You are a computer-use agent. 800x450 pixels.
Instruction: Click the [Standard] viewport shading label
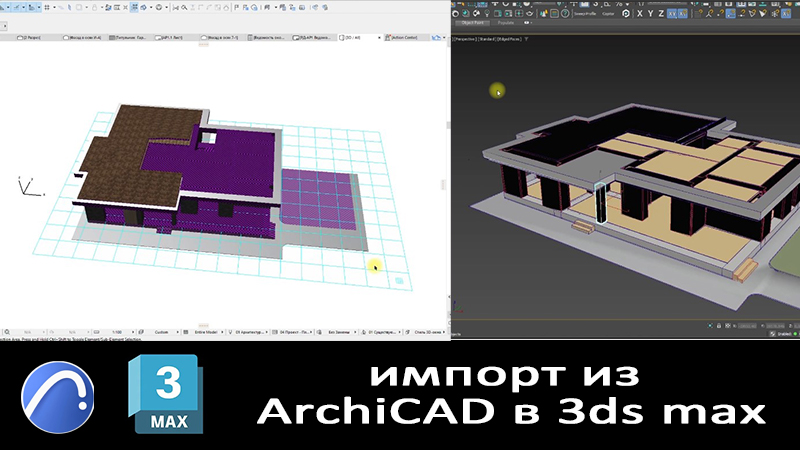486,39
